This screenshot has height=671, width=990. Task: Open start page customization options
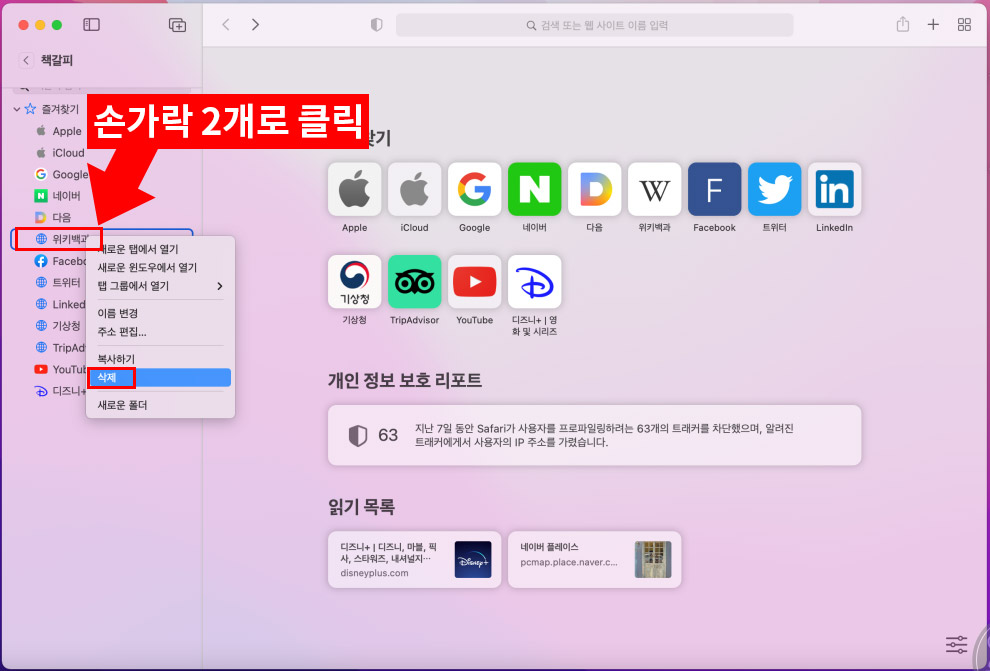point(956,644)
